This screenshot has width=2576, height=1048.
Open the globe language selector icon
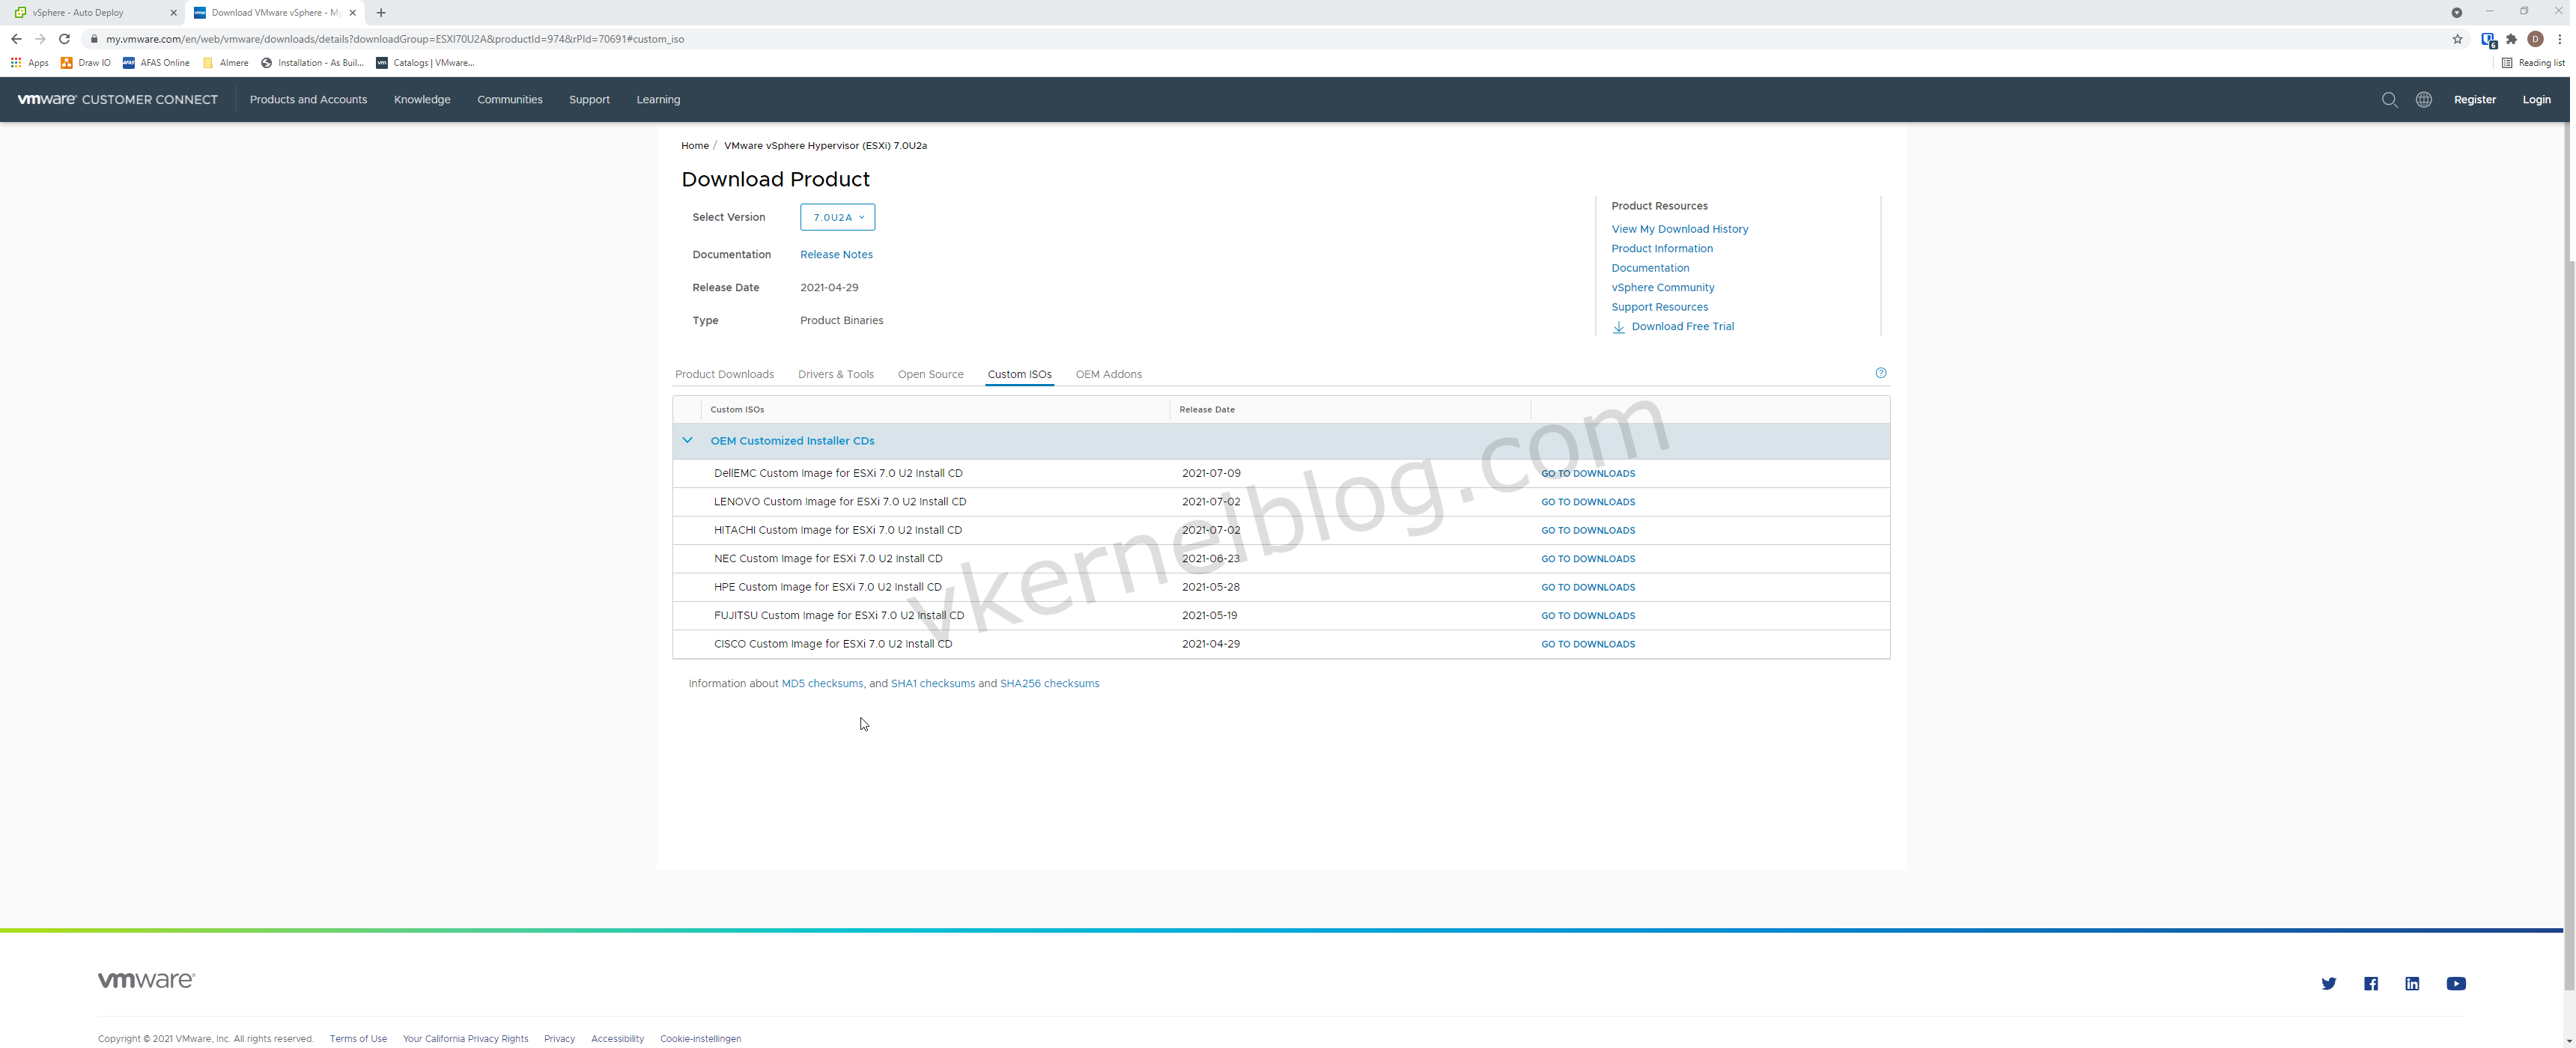click(2423, 100)
